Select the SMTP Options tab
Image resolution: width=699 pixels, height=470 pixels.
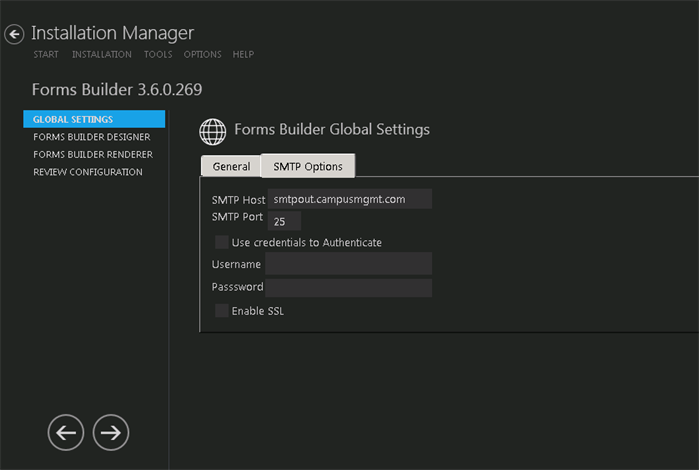308,166
